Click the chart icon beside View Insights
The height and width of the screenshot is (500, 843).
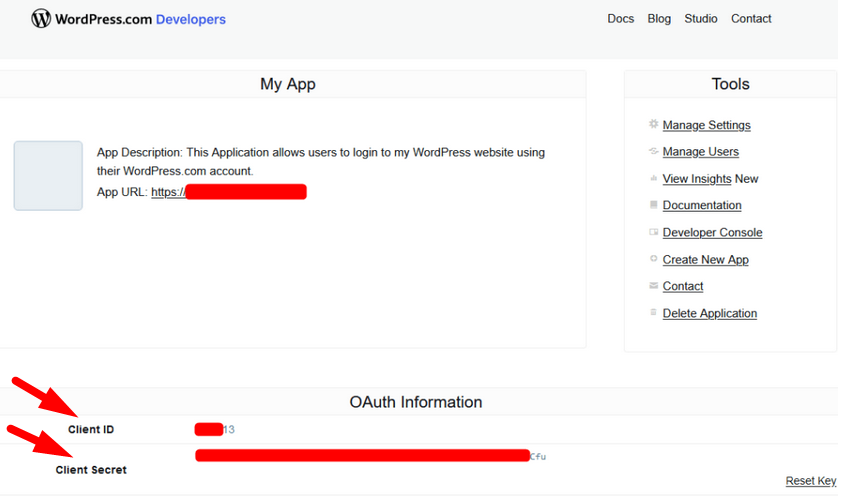point(653,178)
